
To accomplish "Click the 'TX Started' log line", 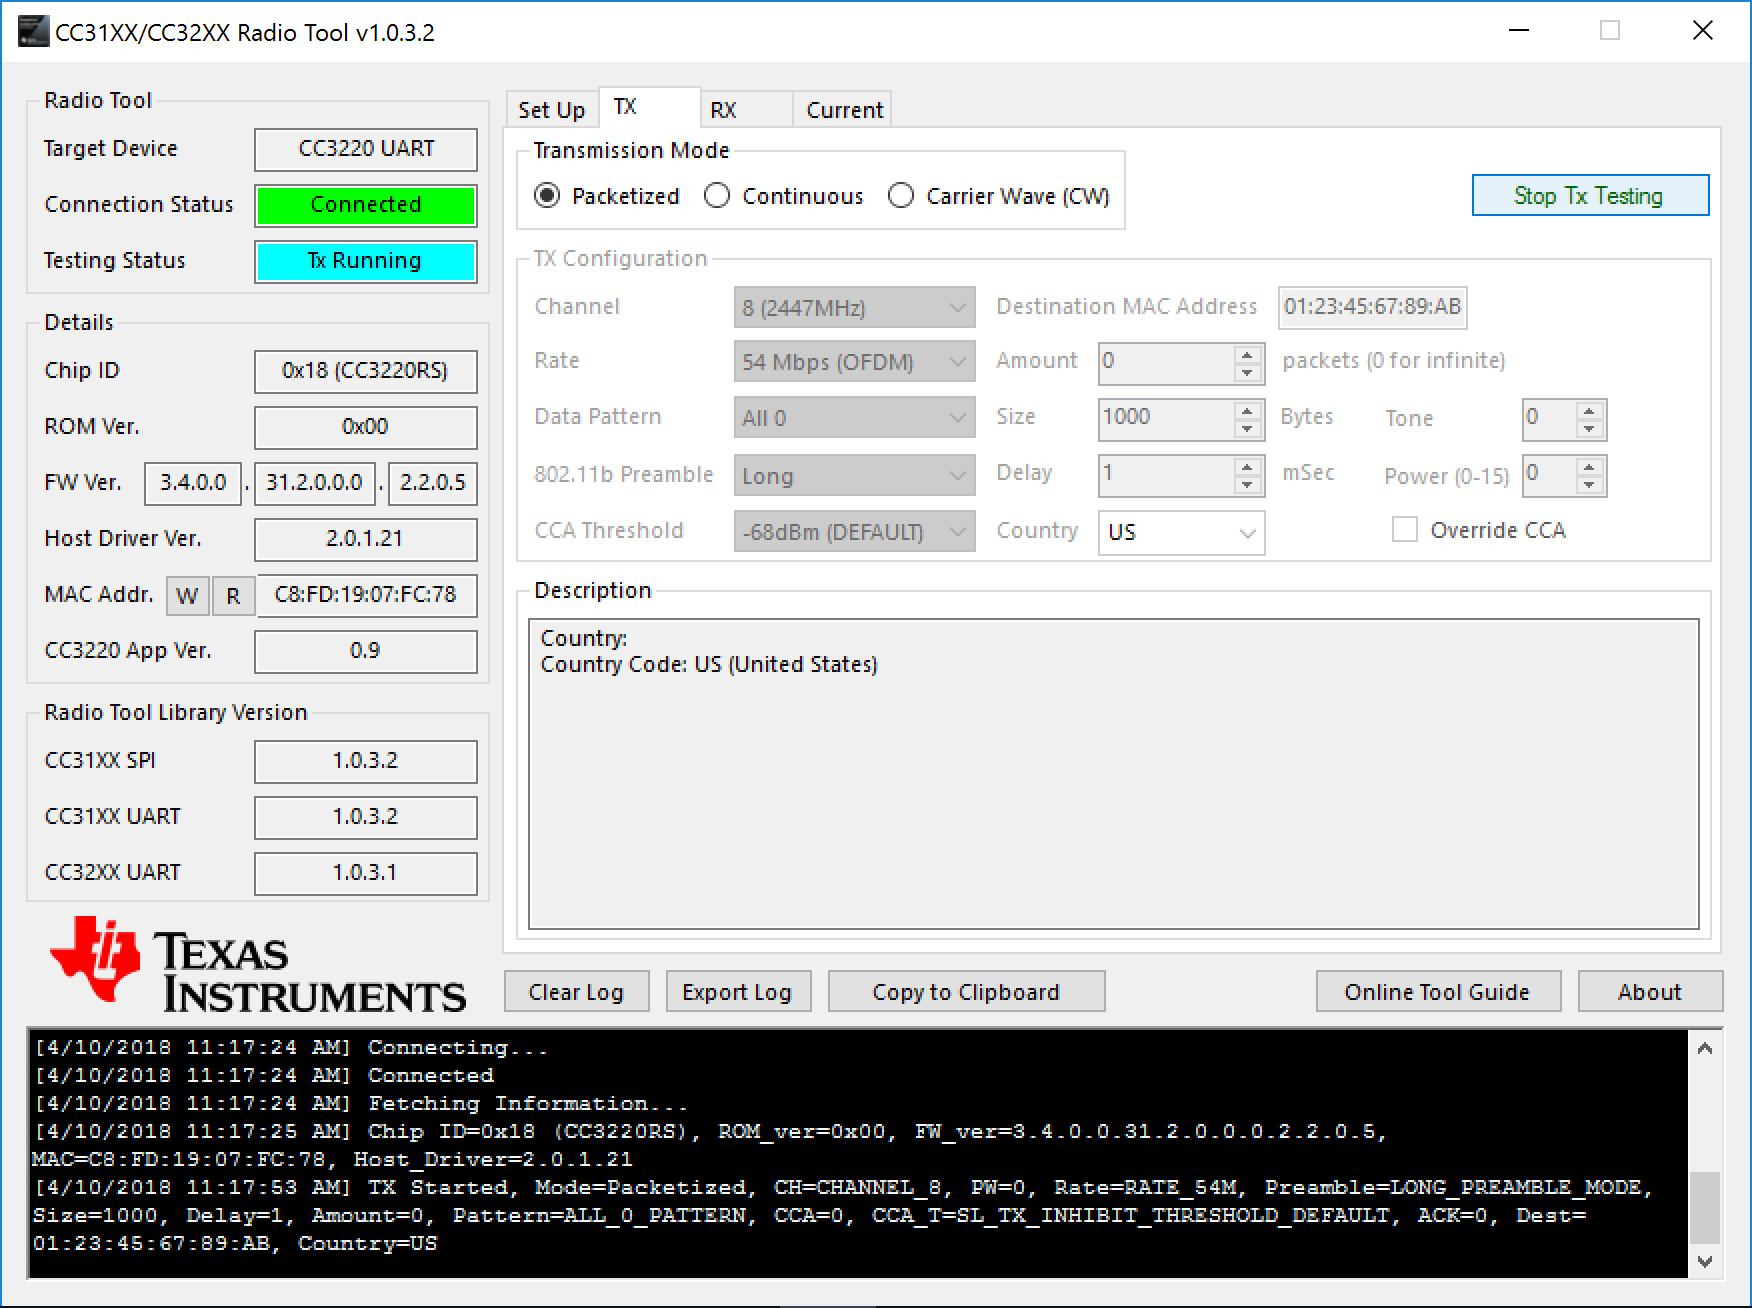I will click(x=843, y=1215).
